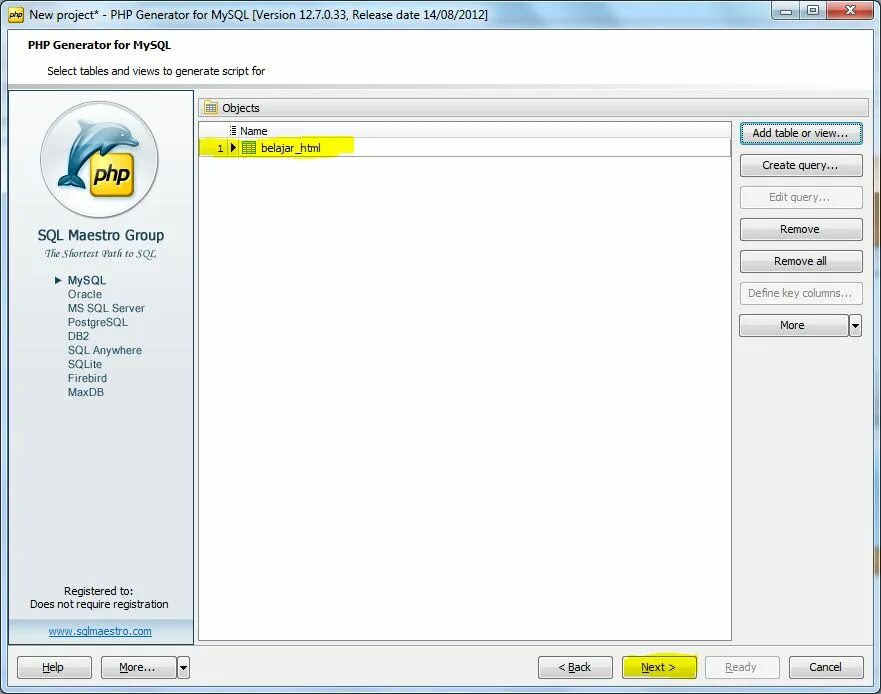The width and height of the screenshot is (881, 694).
Task: Click the PHP app icon in title bar
Action: pos(15,15)
